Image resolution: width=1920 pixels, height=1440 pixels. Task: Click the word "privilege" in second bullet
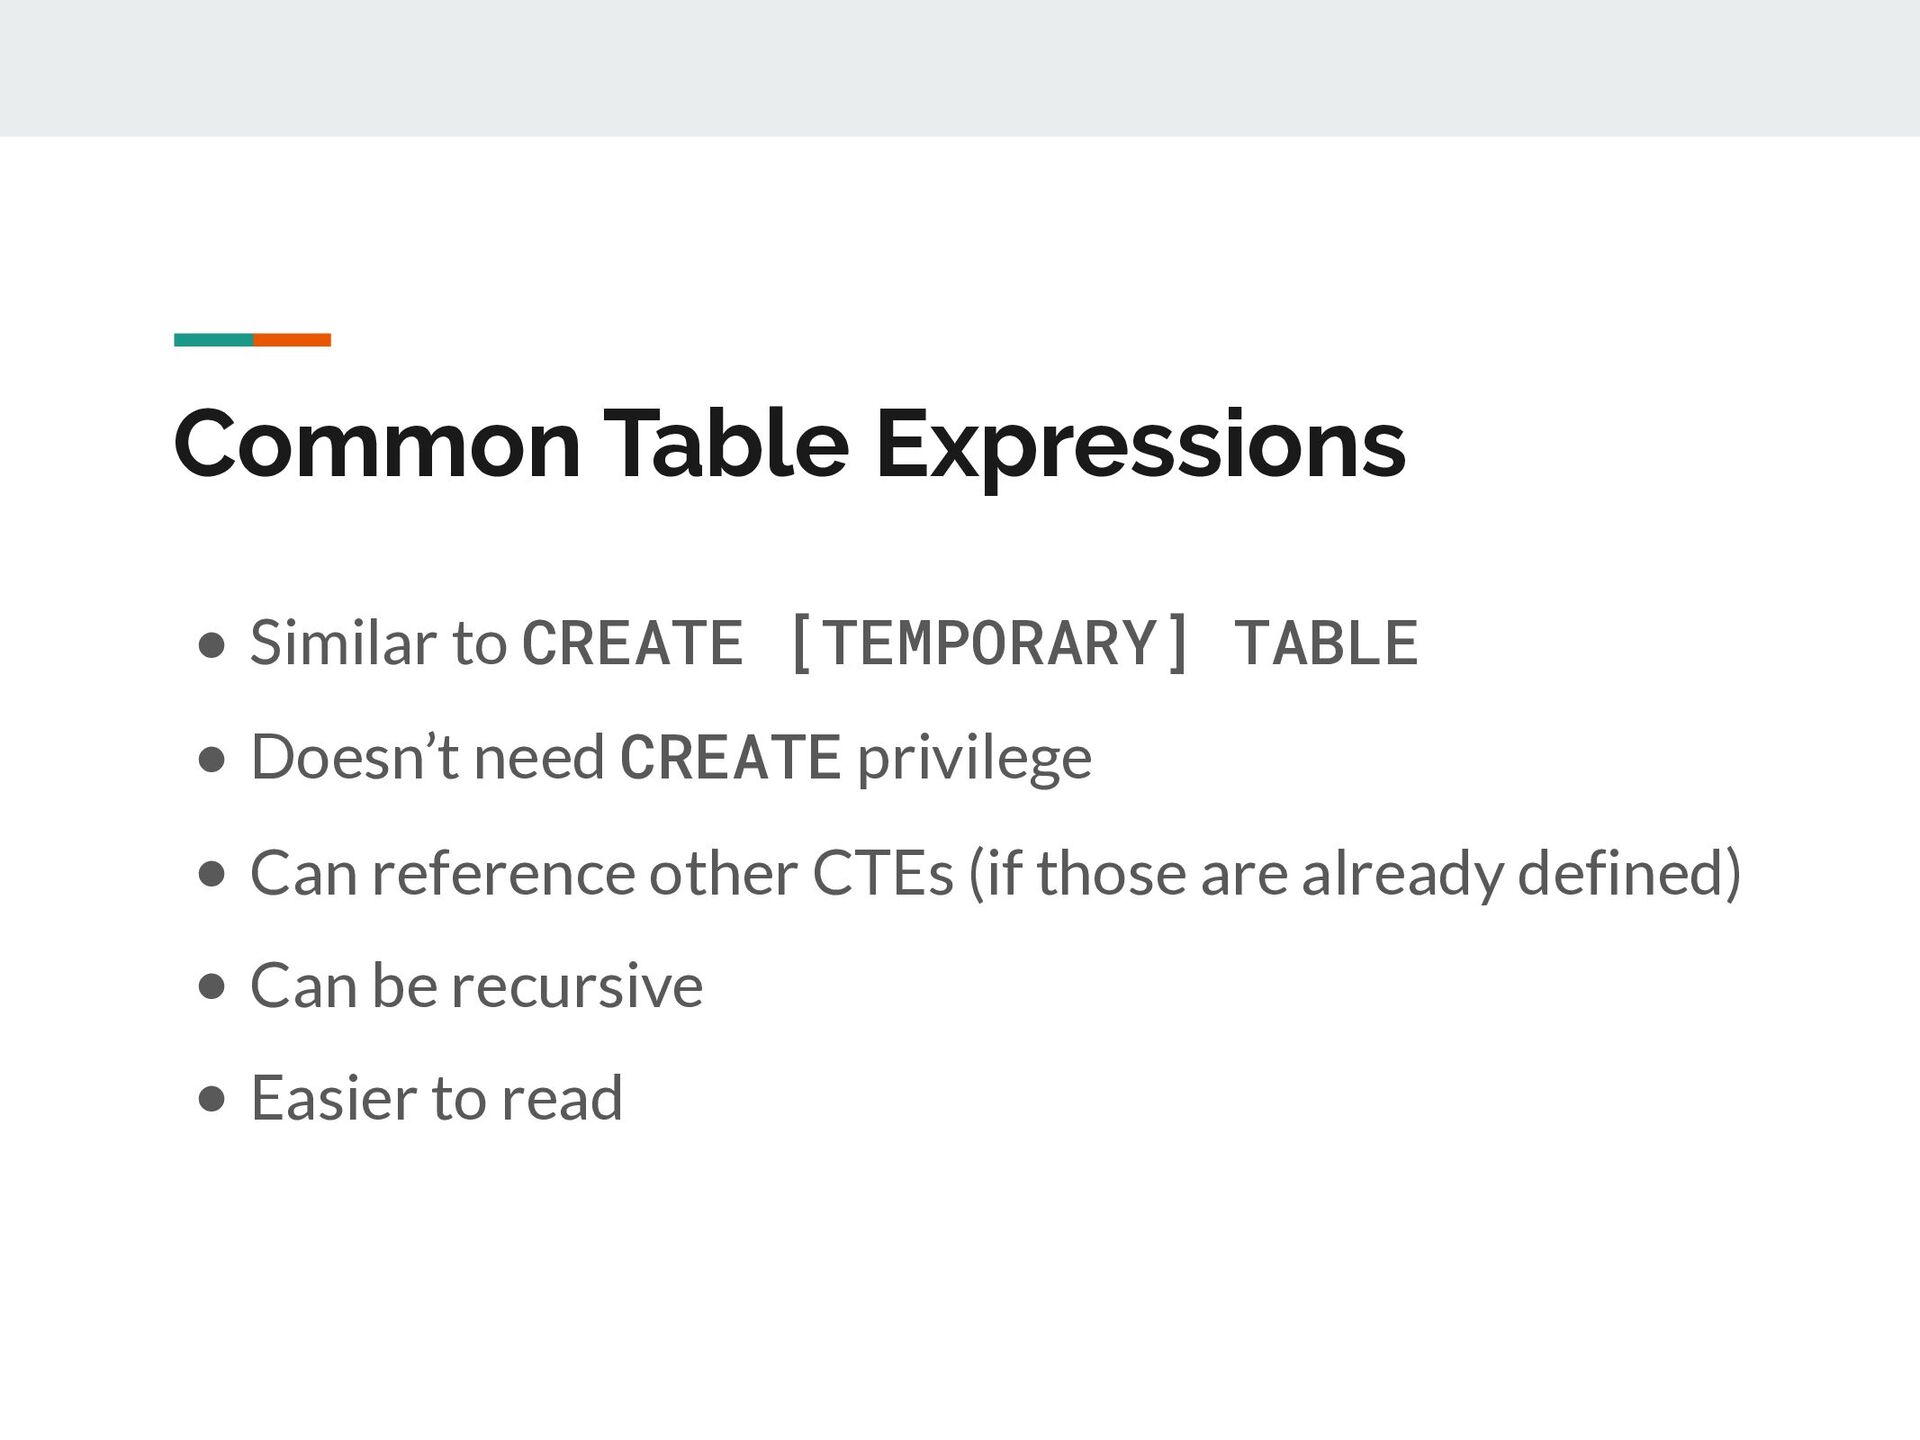(975, 760)
